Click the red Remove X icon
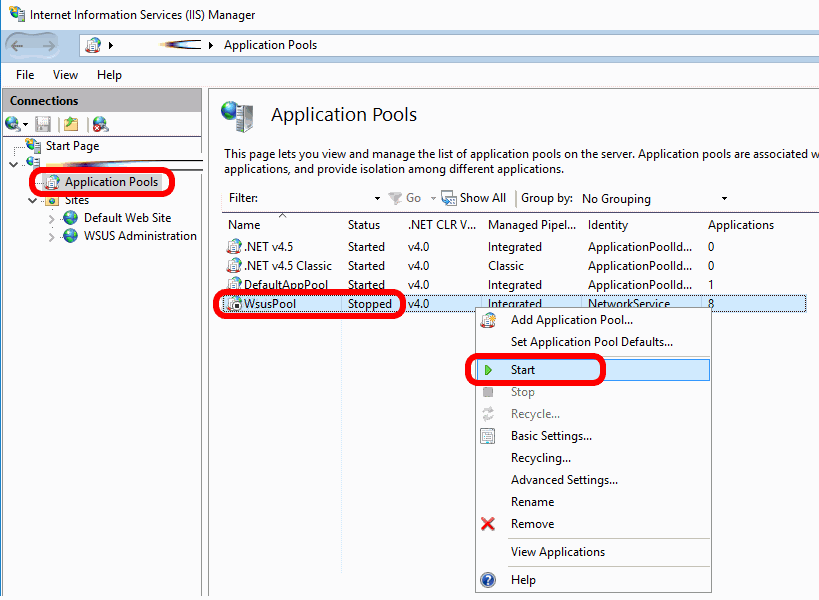Viewport: 819px width, 600px height. pyautogui.click(x=488, y=524)
